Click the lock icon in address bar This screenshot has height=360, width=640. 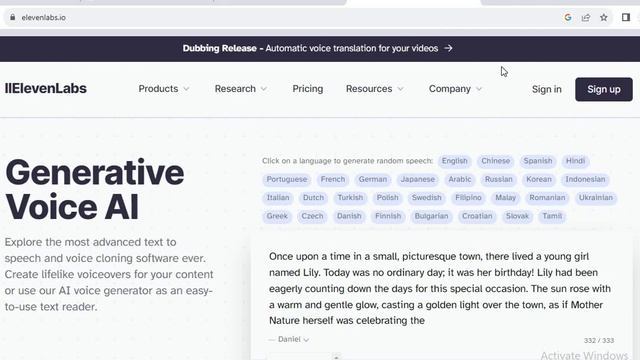click(13, 18)
